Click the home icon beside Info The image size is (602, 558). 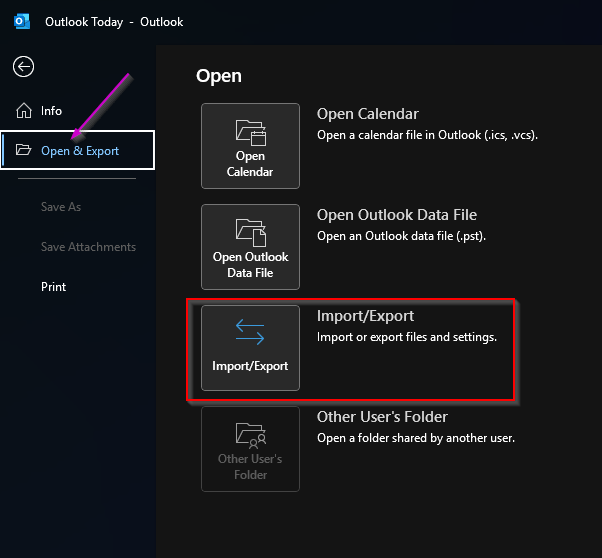point(23,111)
